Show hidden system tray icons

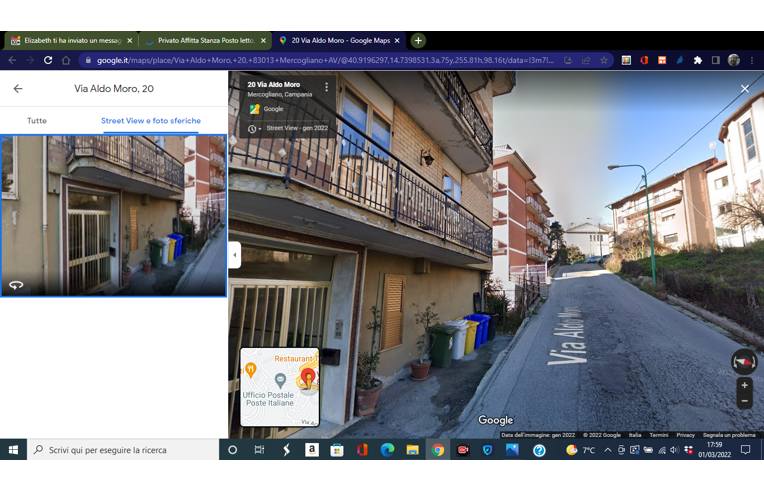pyautogui.click(x=608, y=450)
